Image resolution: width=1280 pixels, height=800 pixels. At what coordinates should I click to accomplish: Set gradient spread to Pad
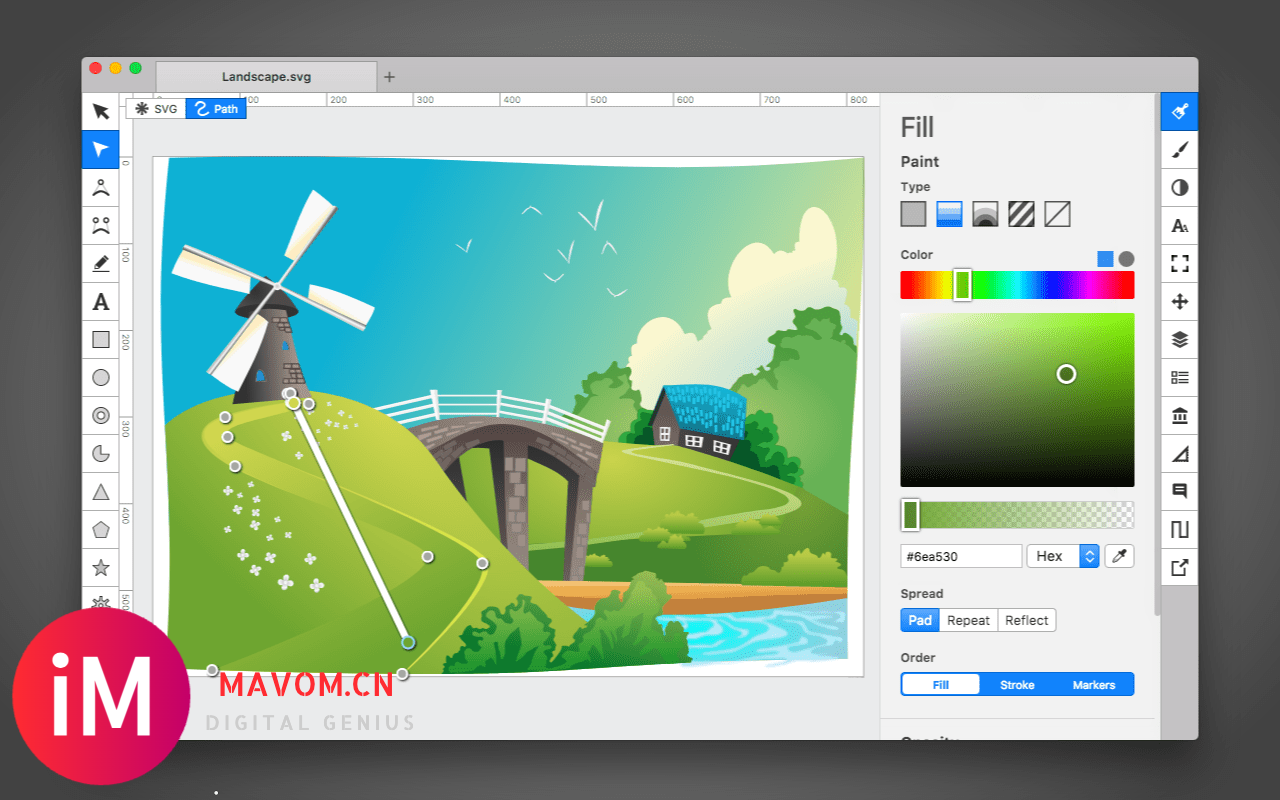(920, 620)
